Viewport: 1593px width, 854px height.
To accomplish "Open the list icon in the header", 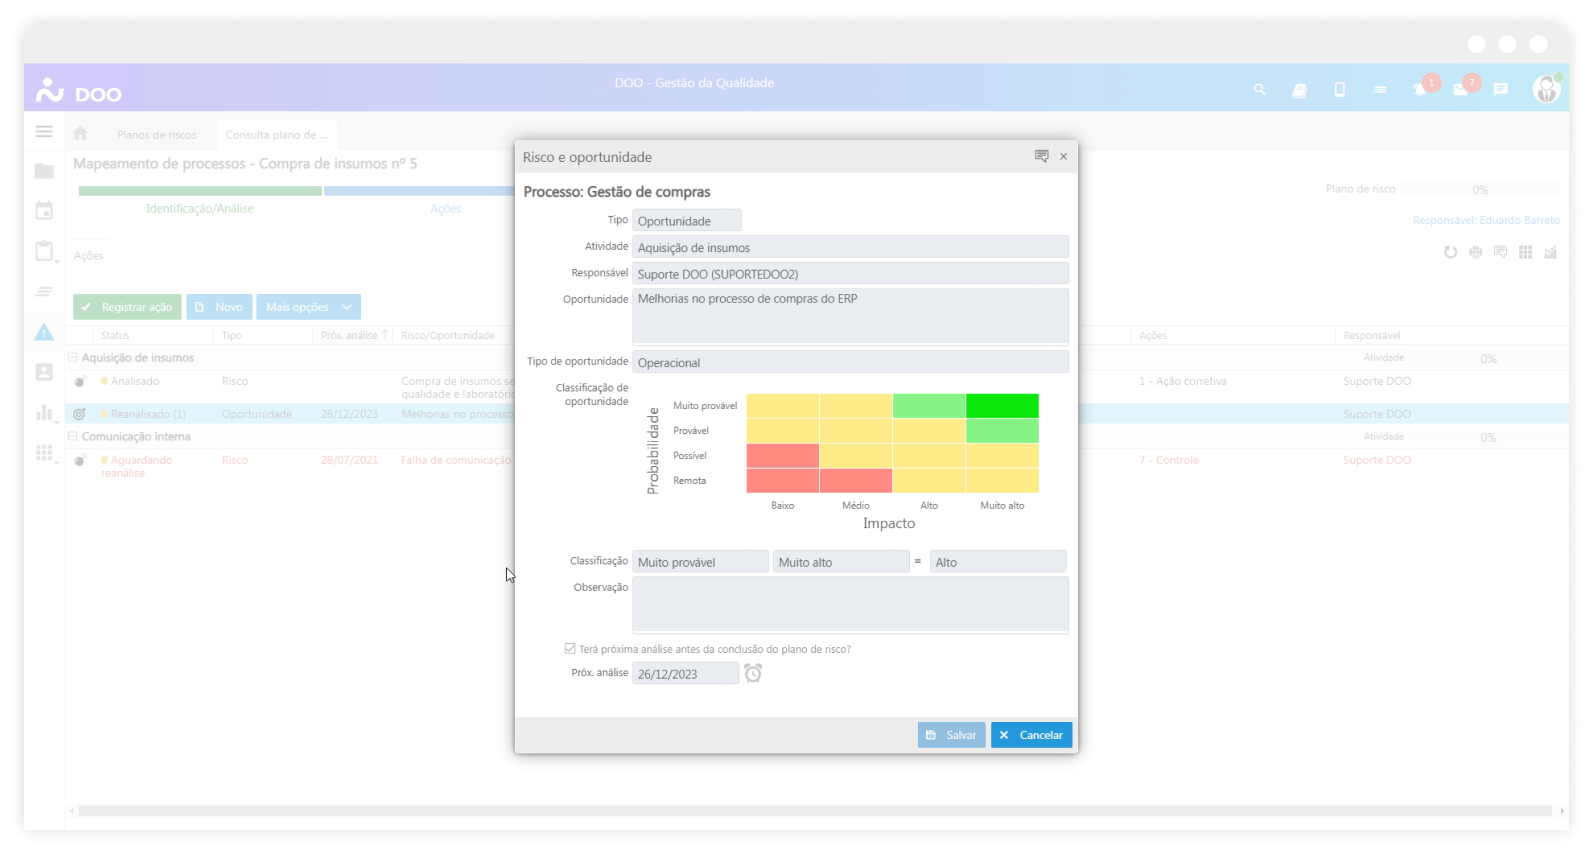I will click(1379, 90).
